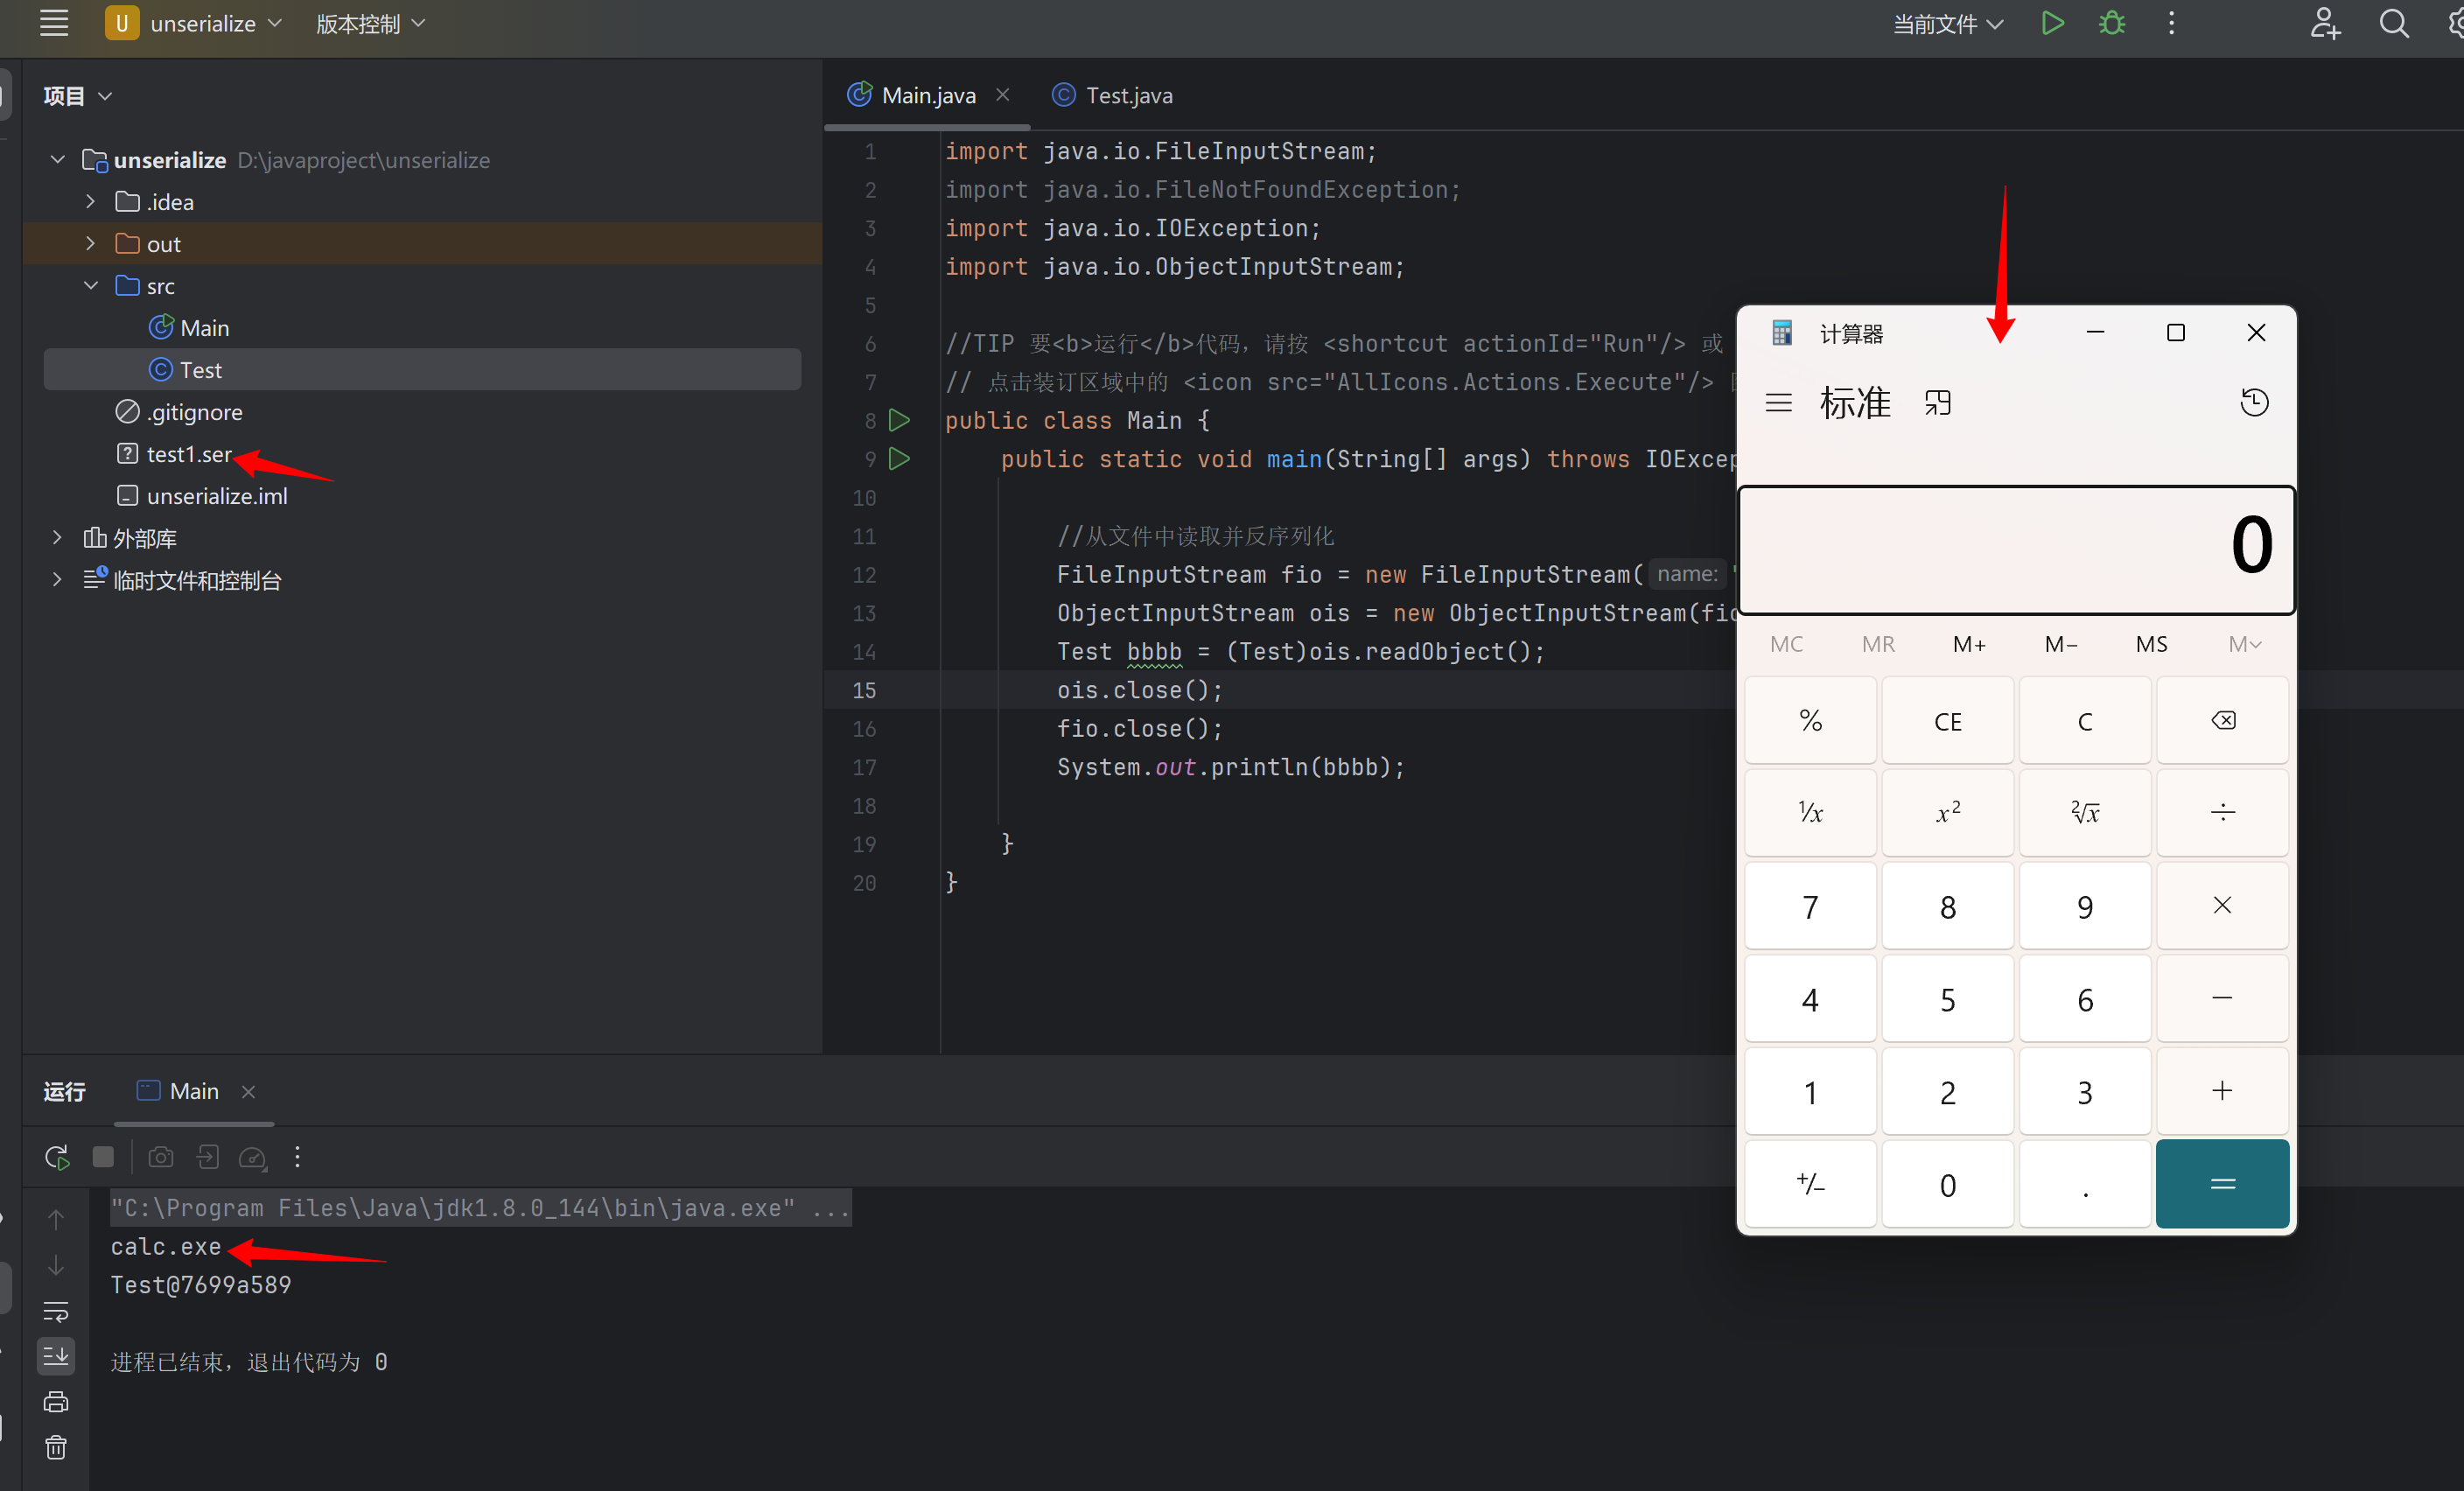Image resolution: width=2464 pixels, height=1491 pixels.
Task: Click the green Run button in top toolbar
Action: coord(2052,23)
